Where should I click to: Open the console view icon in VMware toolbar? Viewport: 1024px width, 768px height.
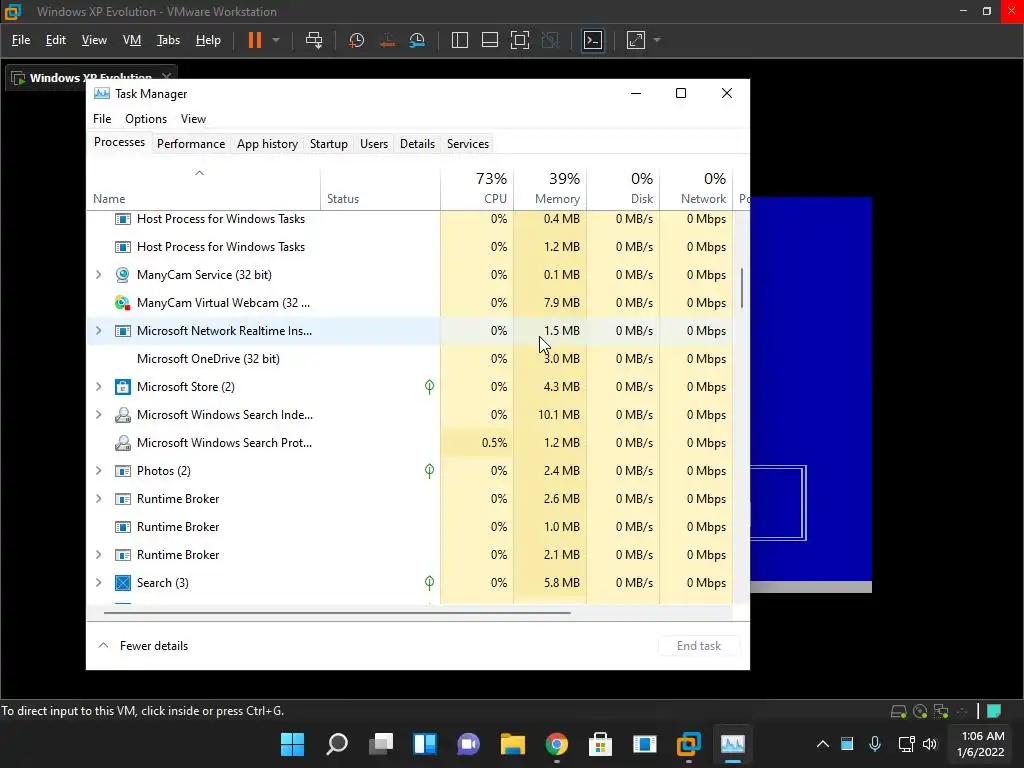(593, 40)
